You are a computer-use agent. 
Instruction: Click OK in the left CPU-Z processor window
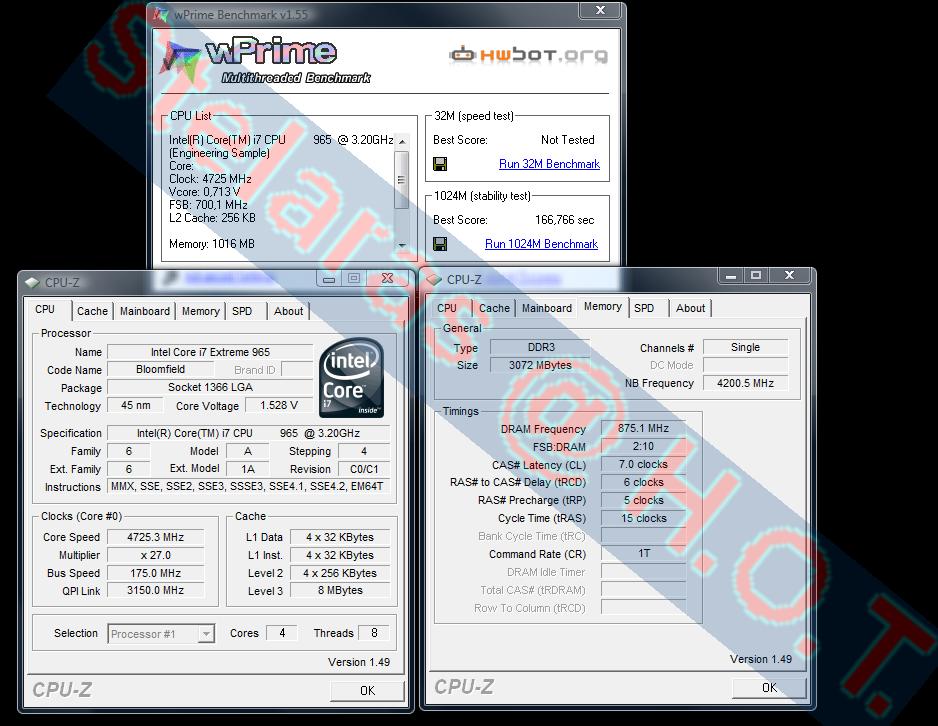pos(367,691)
